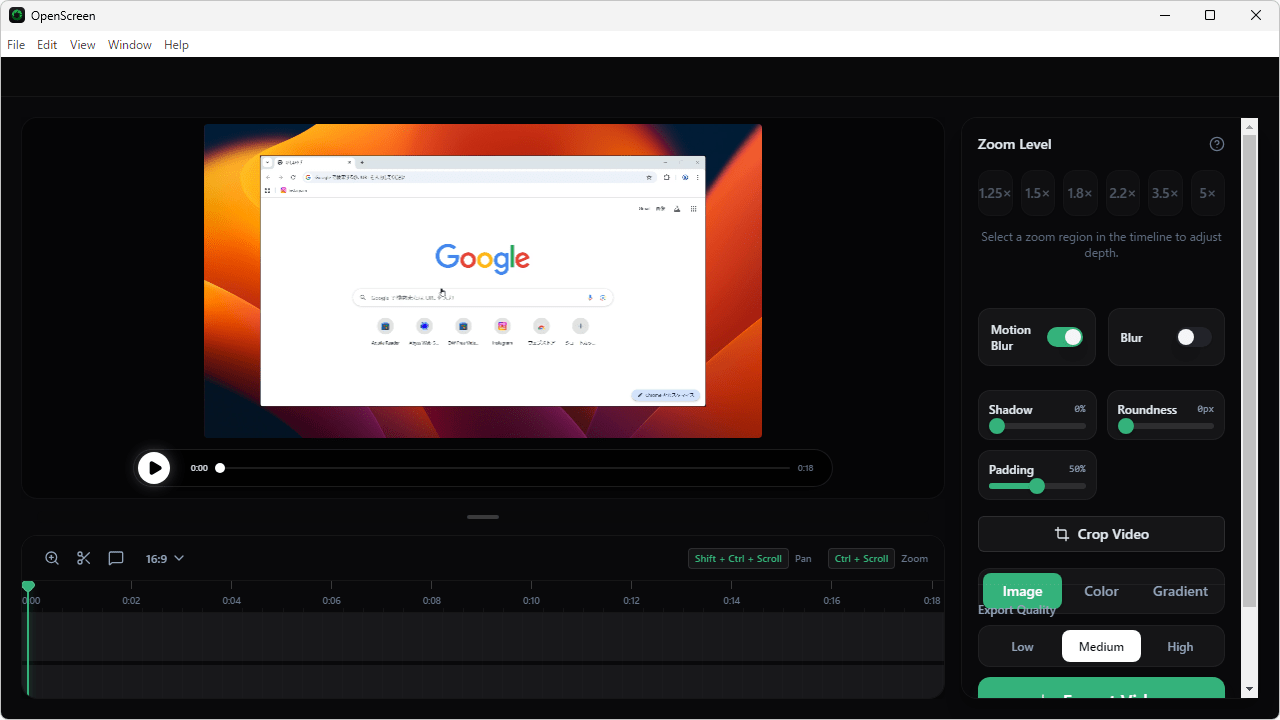Image resolution: width=1280 pixels, height=720 pixels.
Task: Enable the Blur toggle
Action: pyautogui.click(x=1192, y=337)
